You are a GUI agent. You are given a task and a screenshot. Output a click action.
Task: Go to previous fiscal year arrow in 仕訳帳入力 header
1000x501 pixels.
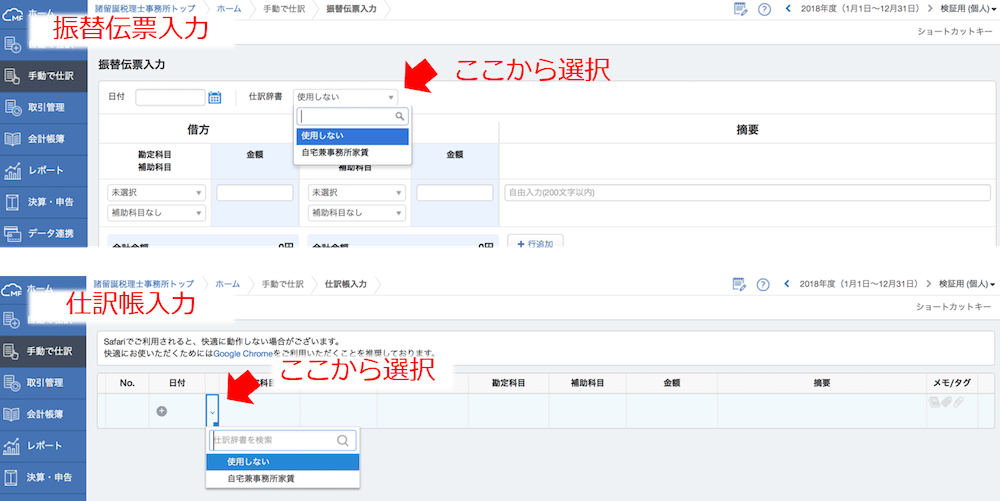pos(788,284)
